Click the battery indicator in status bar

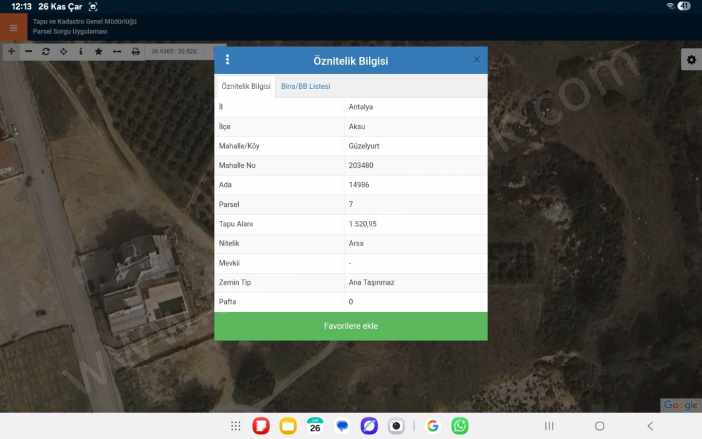coord(684,6)
